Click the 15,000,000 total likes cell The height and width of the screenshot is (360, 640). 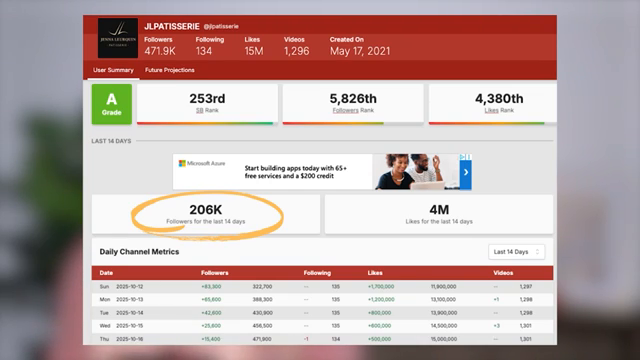click(444, 339)
